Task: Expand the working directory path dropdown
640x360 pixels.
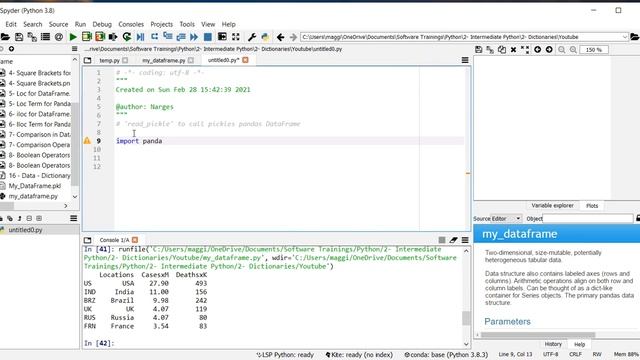Action: point(624,37)
